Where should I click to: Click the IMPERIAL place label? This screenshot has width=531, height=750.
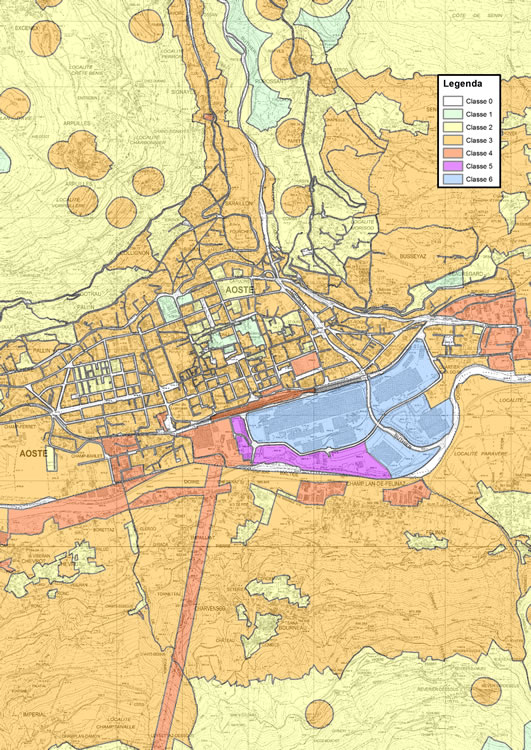point(34,714)
